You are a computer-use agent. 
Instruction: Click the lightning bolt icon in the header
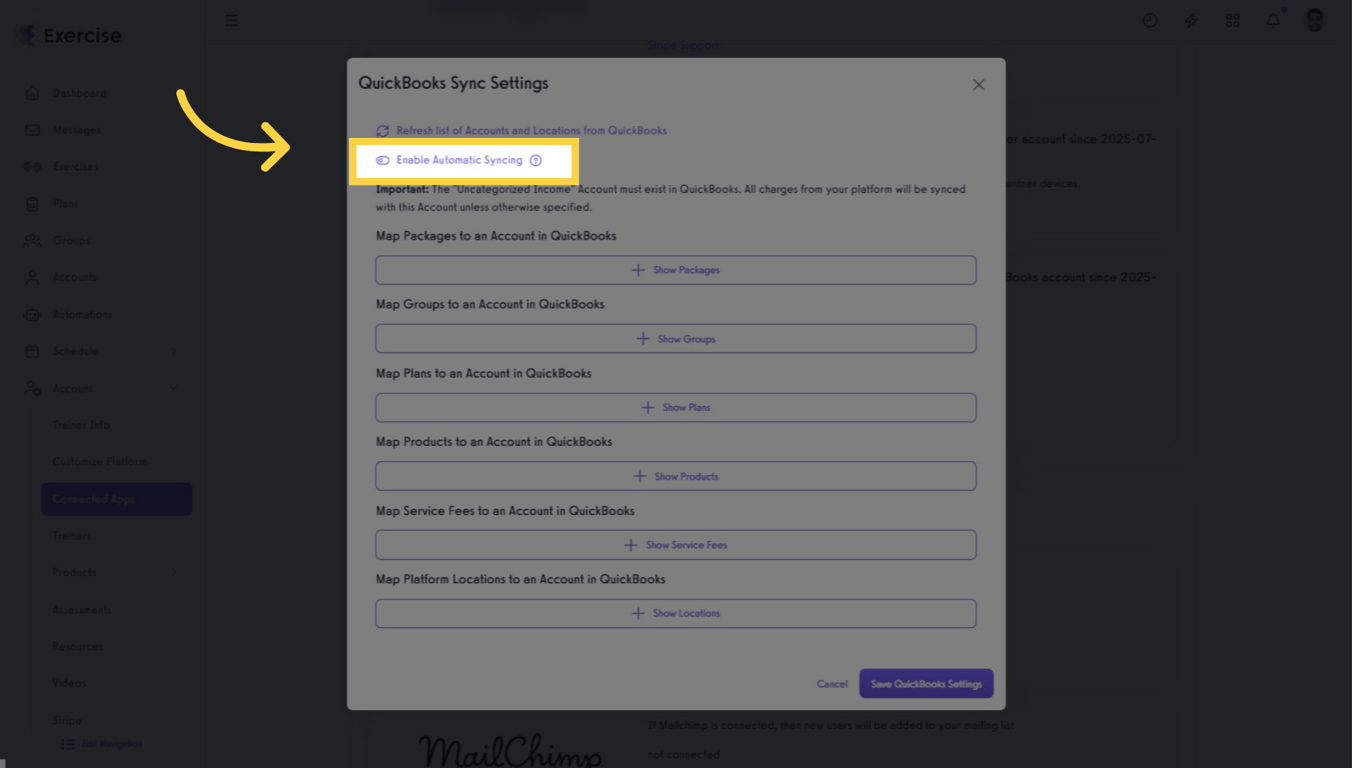[1191, 20]
